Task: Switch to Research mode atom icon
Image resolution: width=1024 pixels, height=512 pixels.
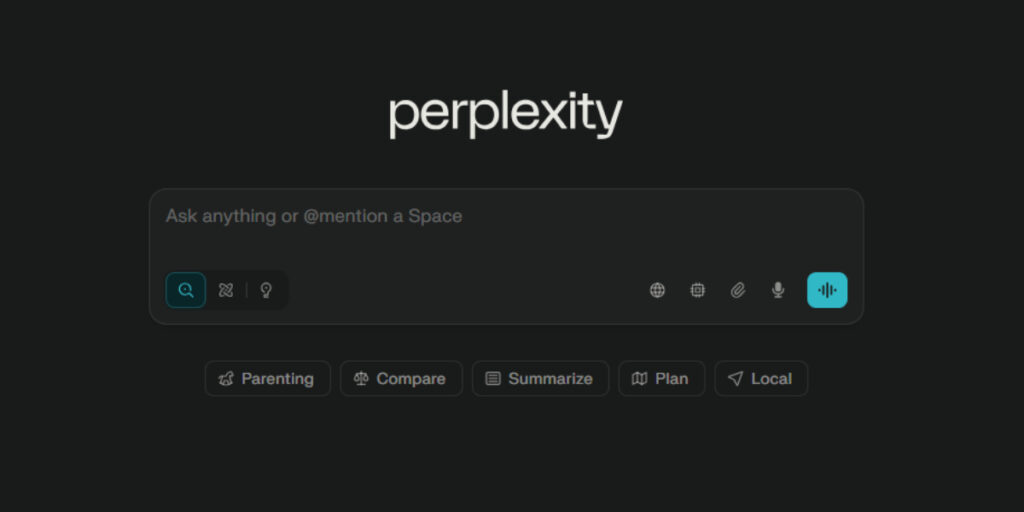Action: [x=226, y=290]
